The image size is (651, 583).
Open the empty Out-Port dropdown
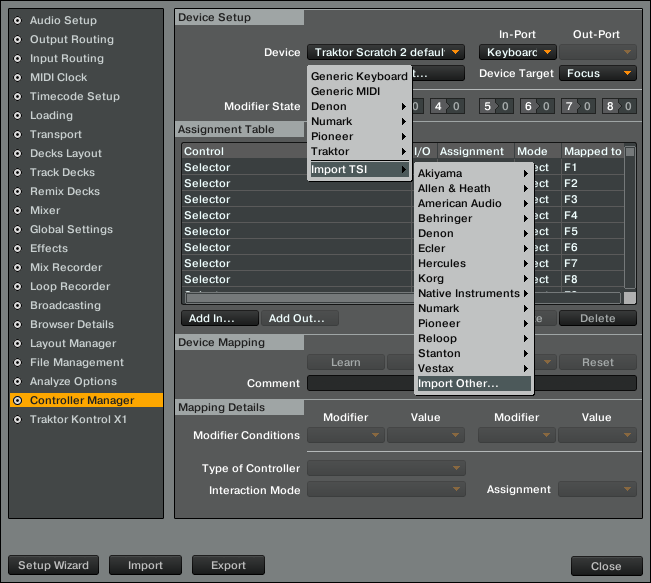pos(597,52)
